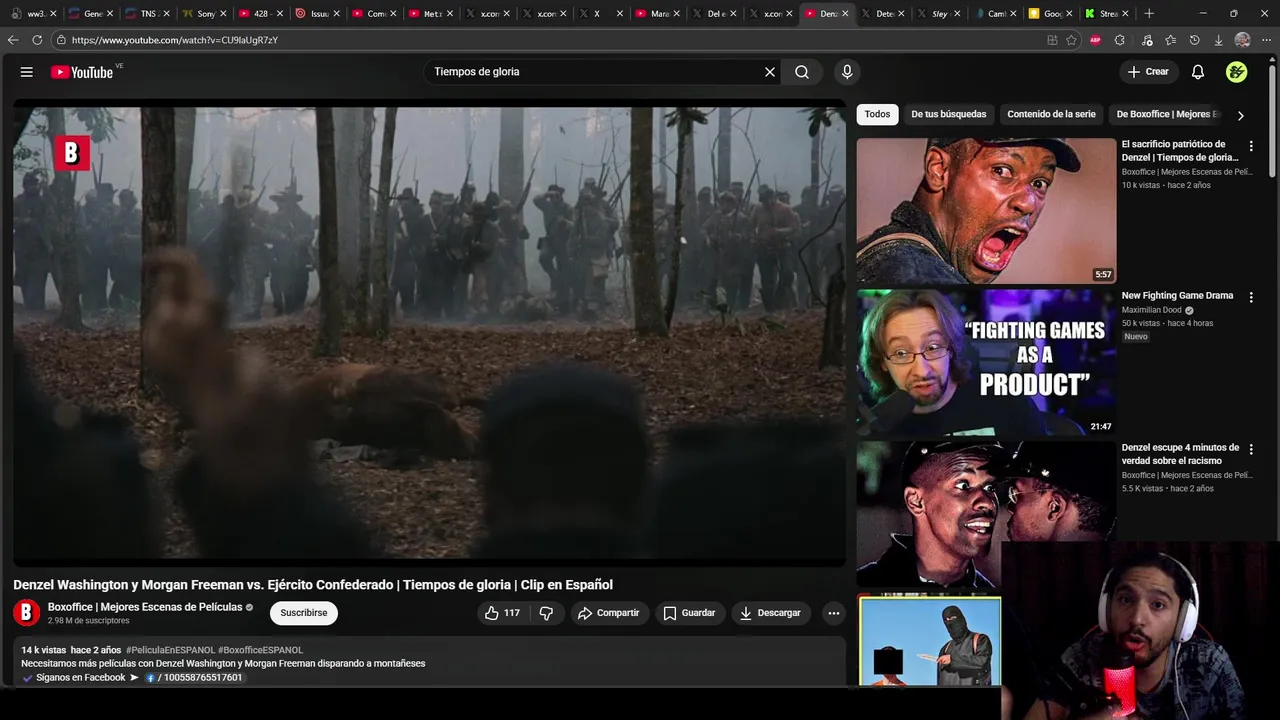
Task: Open the media control music icon
Action: [x=1147, y=40]
